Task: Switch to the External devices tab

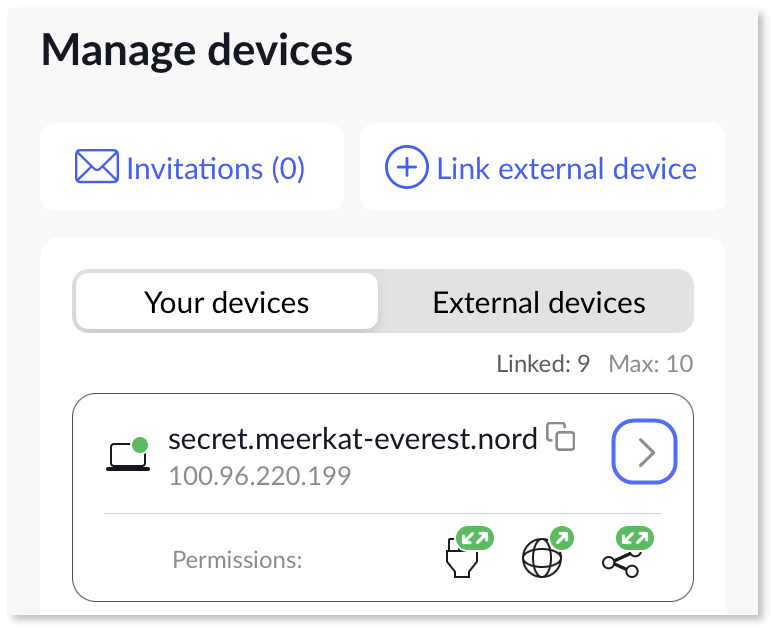Action: 538,302
